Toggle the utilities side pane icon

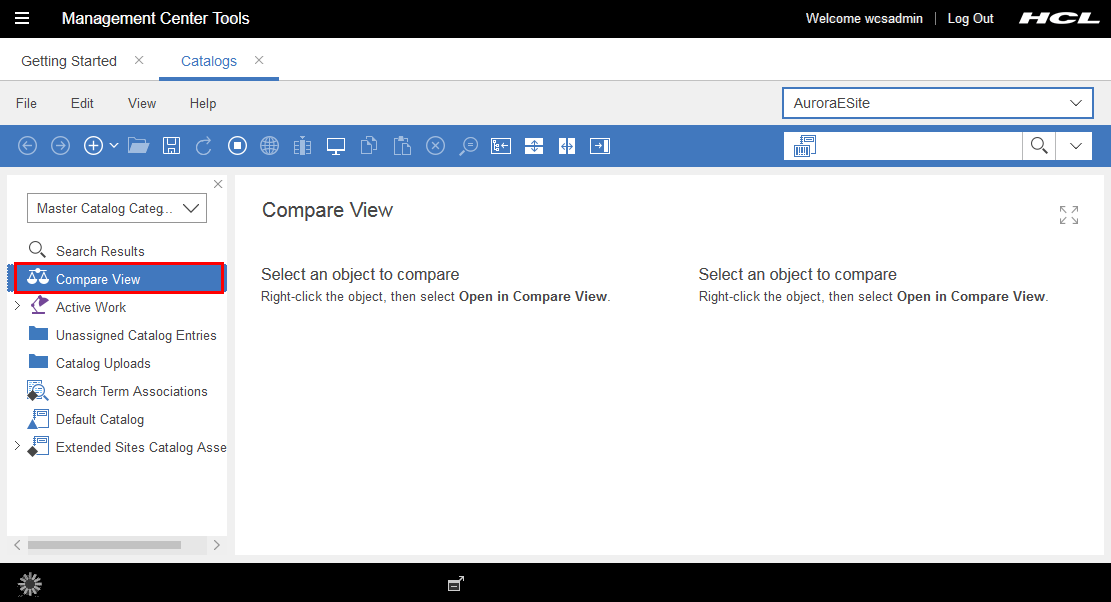click(600, 146)
